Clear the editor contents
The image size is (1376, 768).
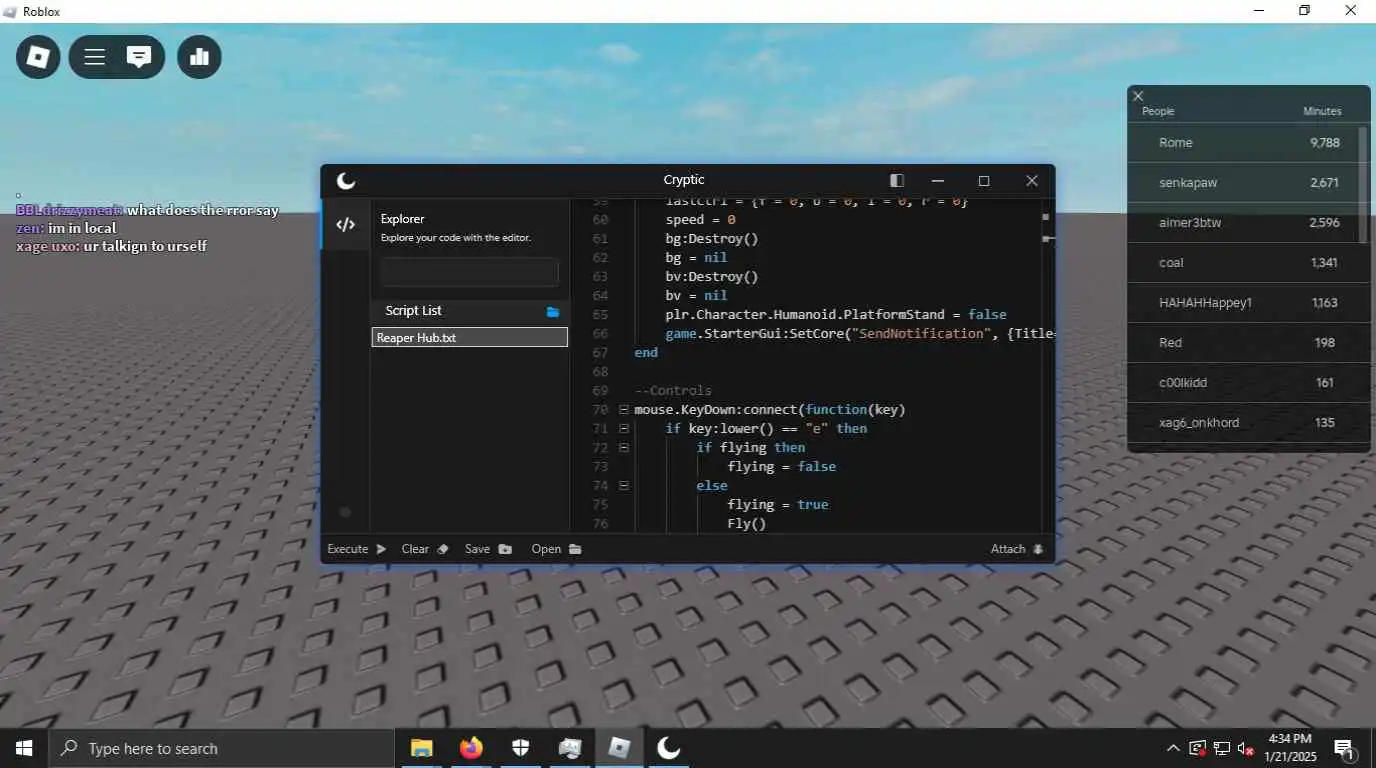[x=425, y=549]
